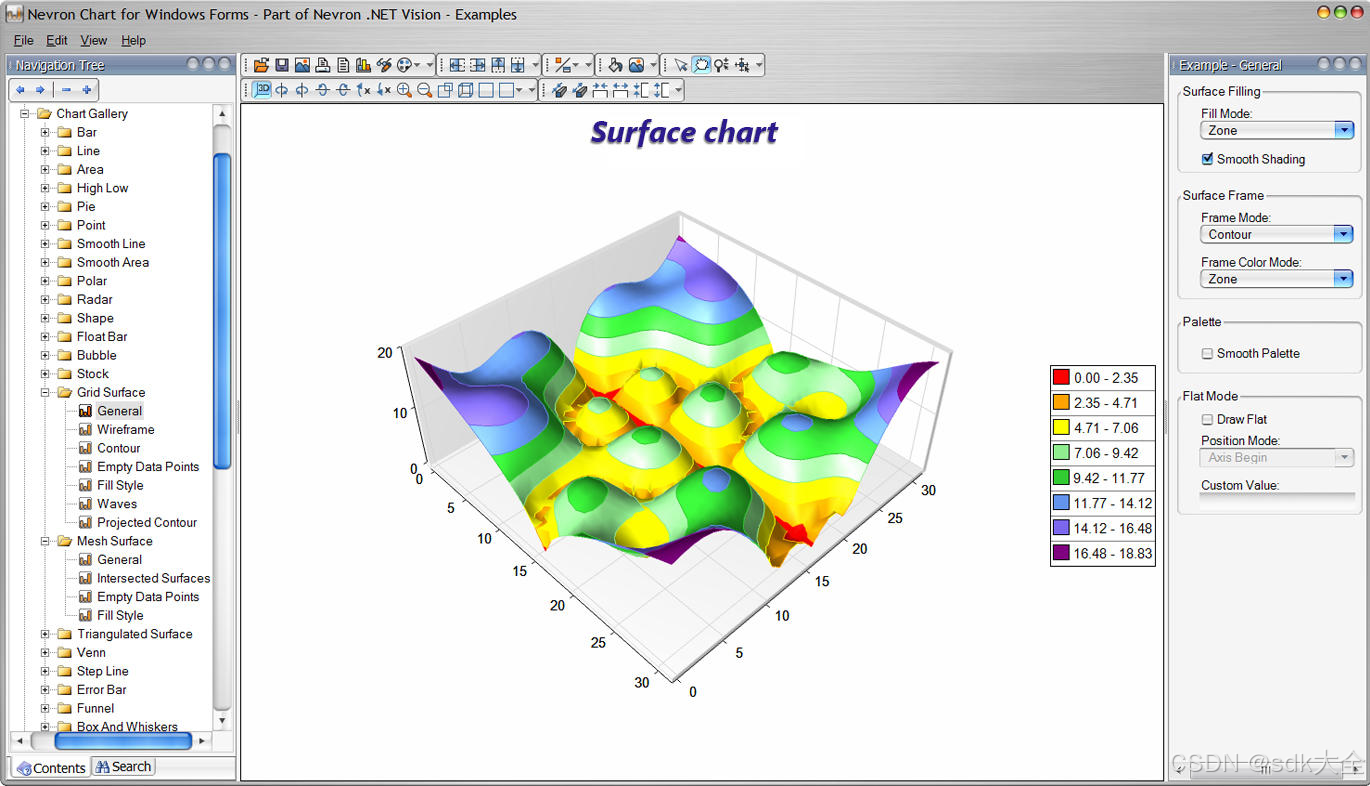Enable the 3D view toggle icon

coord(263,89)
